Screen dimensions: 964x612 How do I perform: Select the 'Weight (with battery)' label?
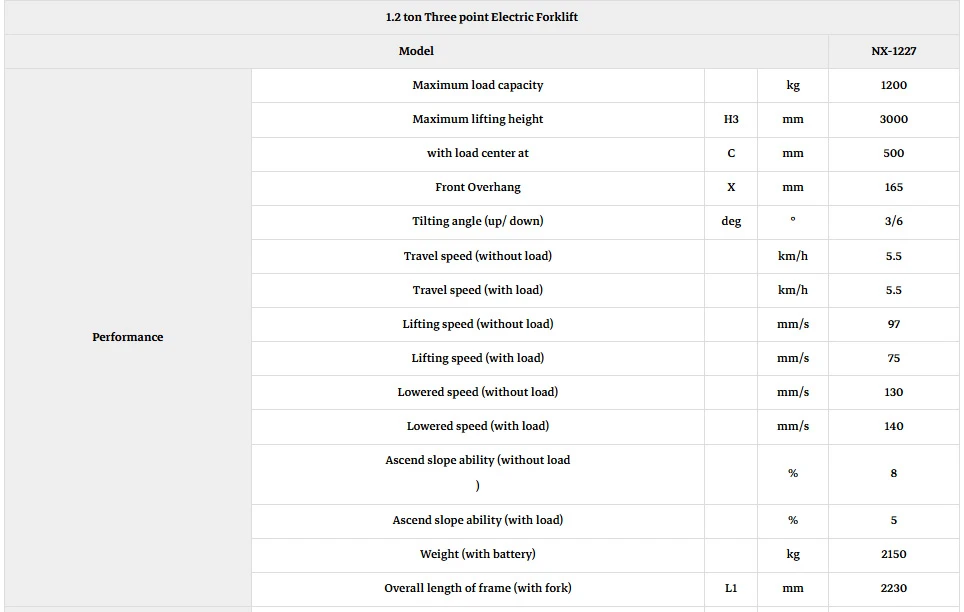coord(478,554)
